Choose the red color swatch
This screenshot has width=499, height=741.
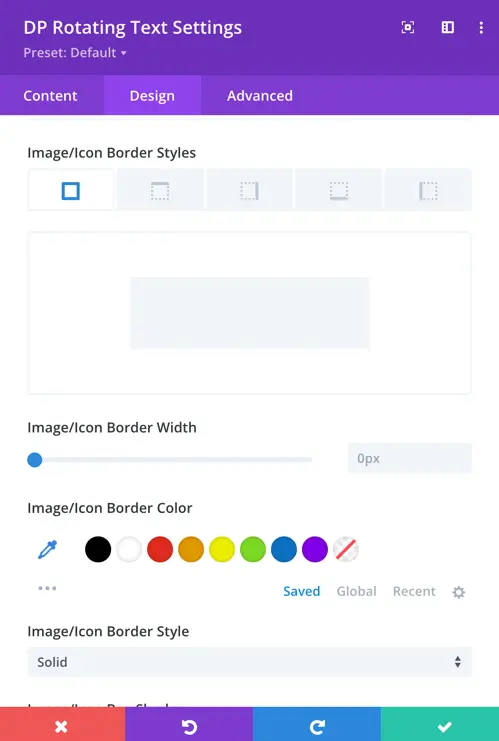(x=160, y=549)
